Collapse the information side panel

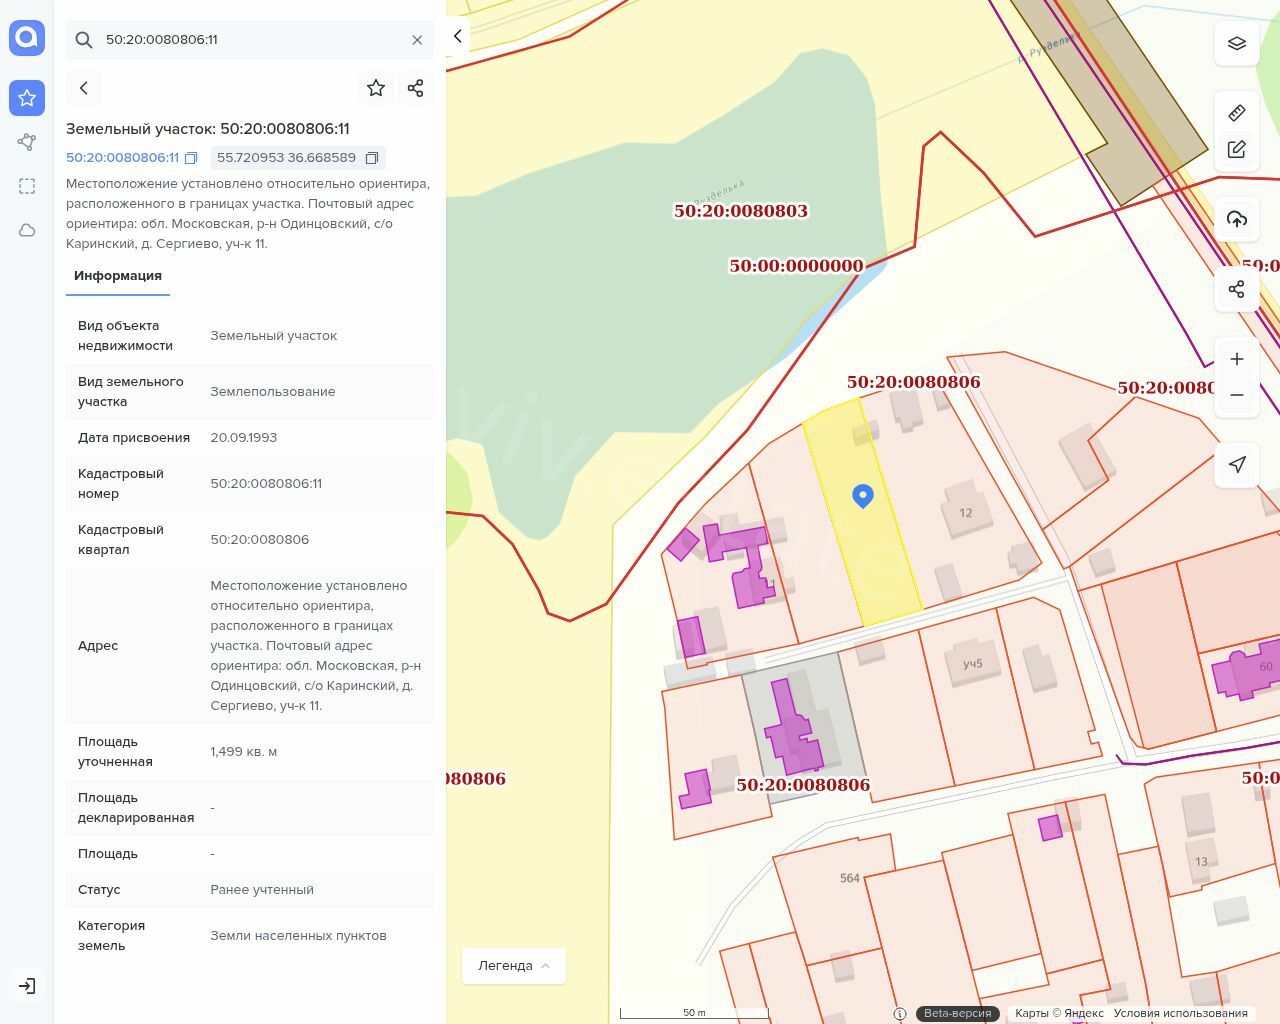[x=458, y=36]
